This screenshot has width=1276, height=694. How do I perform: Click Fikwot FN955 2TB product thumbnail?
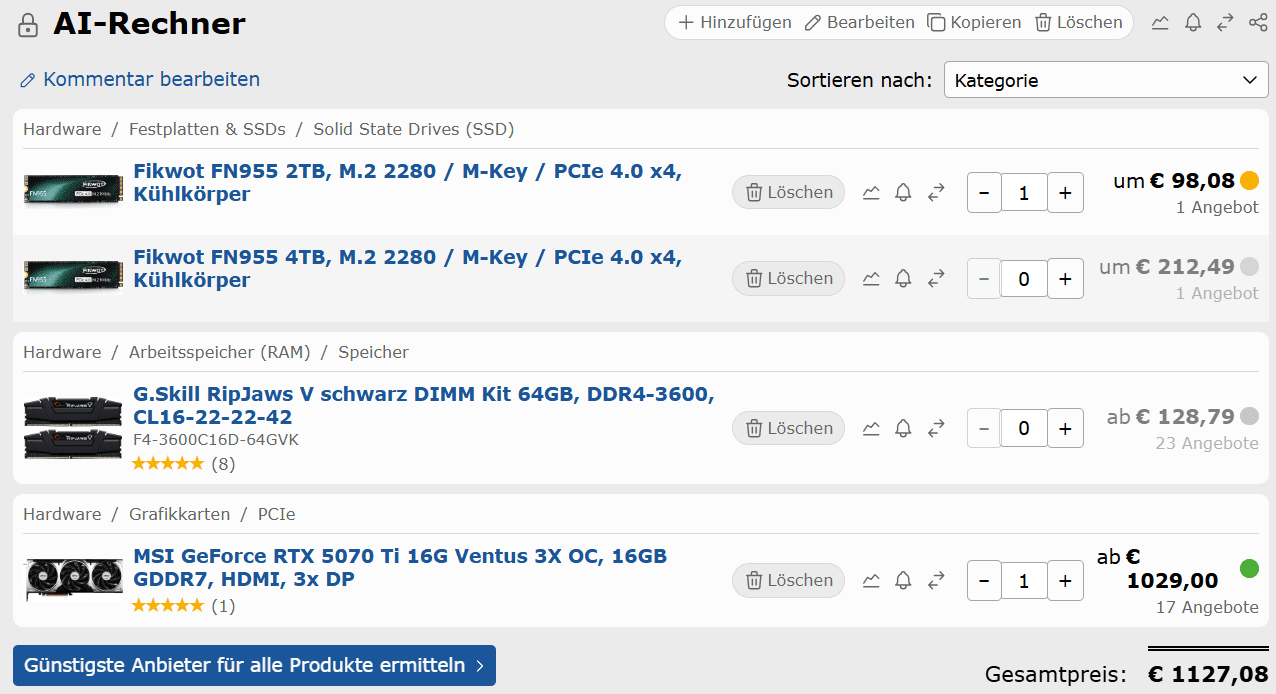74,191
